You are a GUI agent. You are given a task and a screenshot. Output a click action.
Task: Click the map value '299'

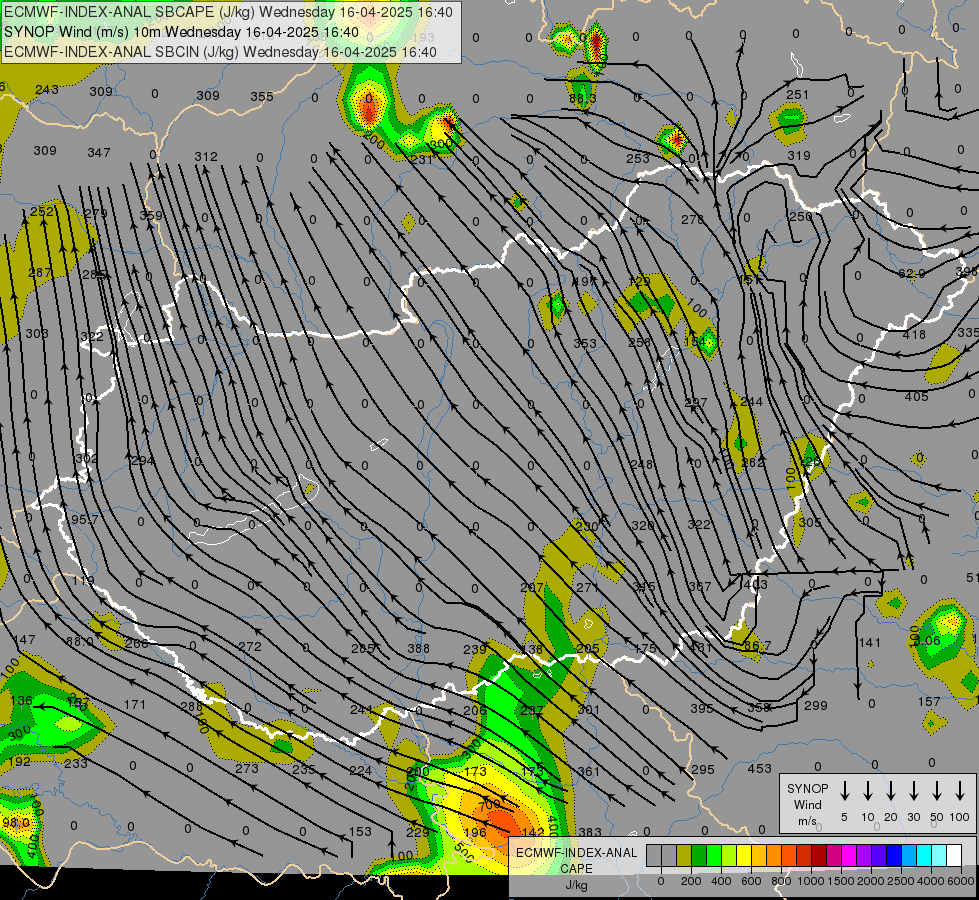815,705
